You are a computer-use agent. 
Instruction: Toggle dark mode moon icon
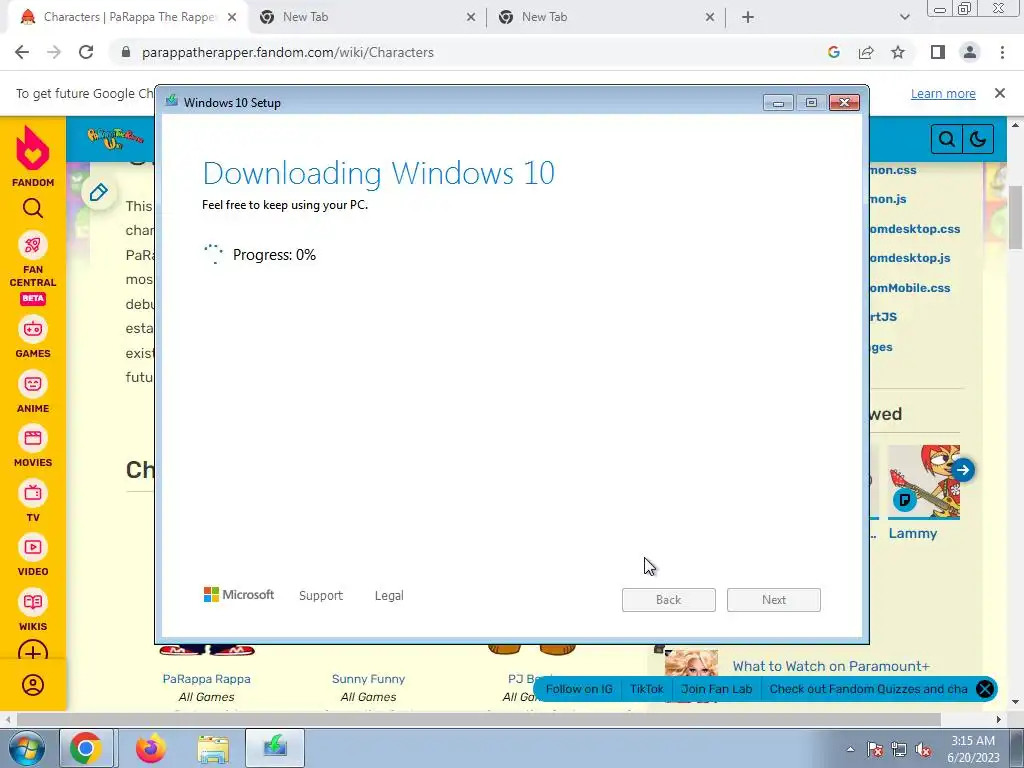[978, 139]
